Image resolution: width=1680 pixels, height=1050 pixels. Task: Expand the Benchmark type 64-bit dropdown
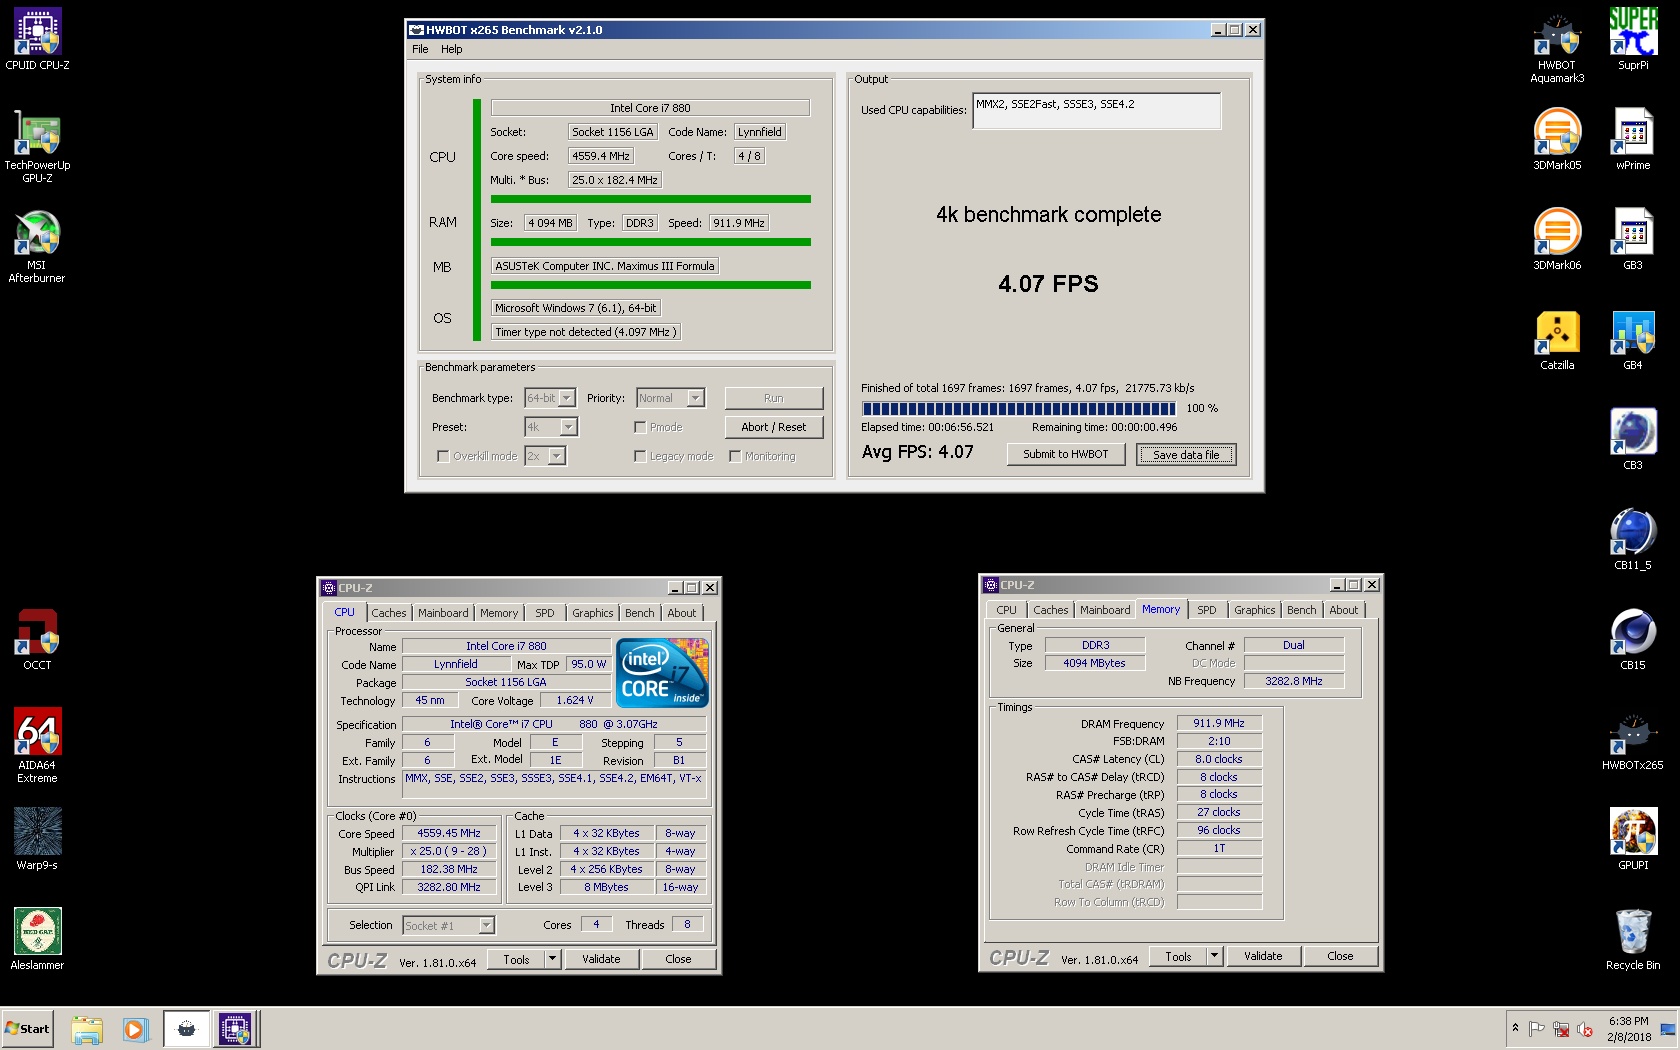(x=567, y=398)
